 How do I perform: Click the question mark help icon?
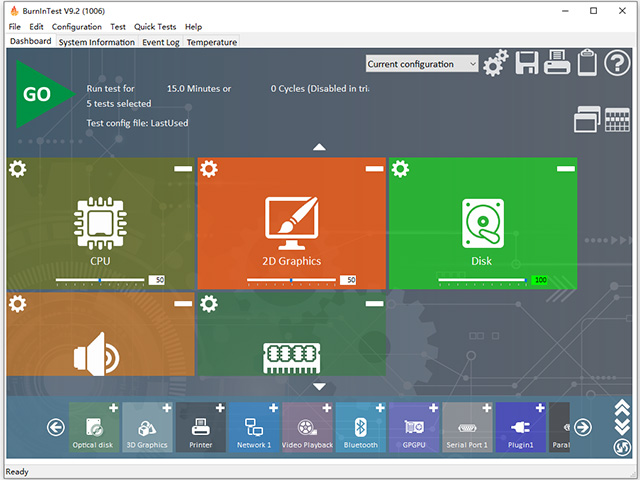coord(616,63)
